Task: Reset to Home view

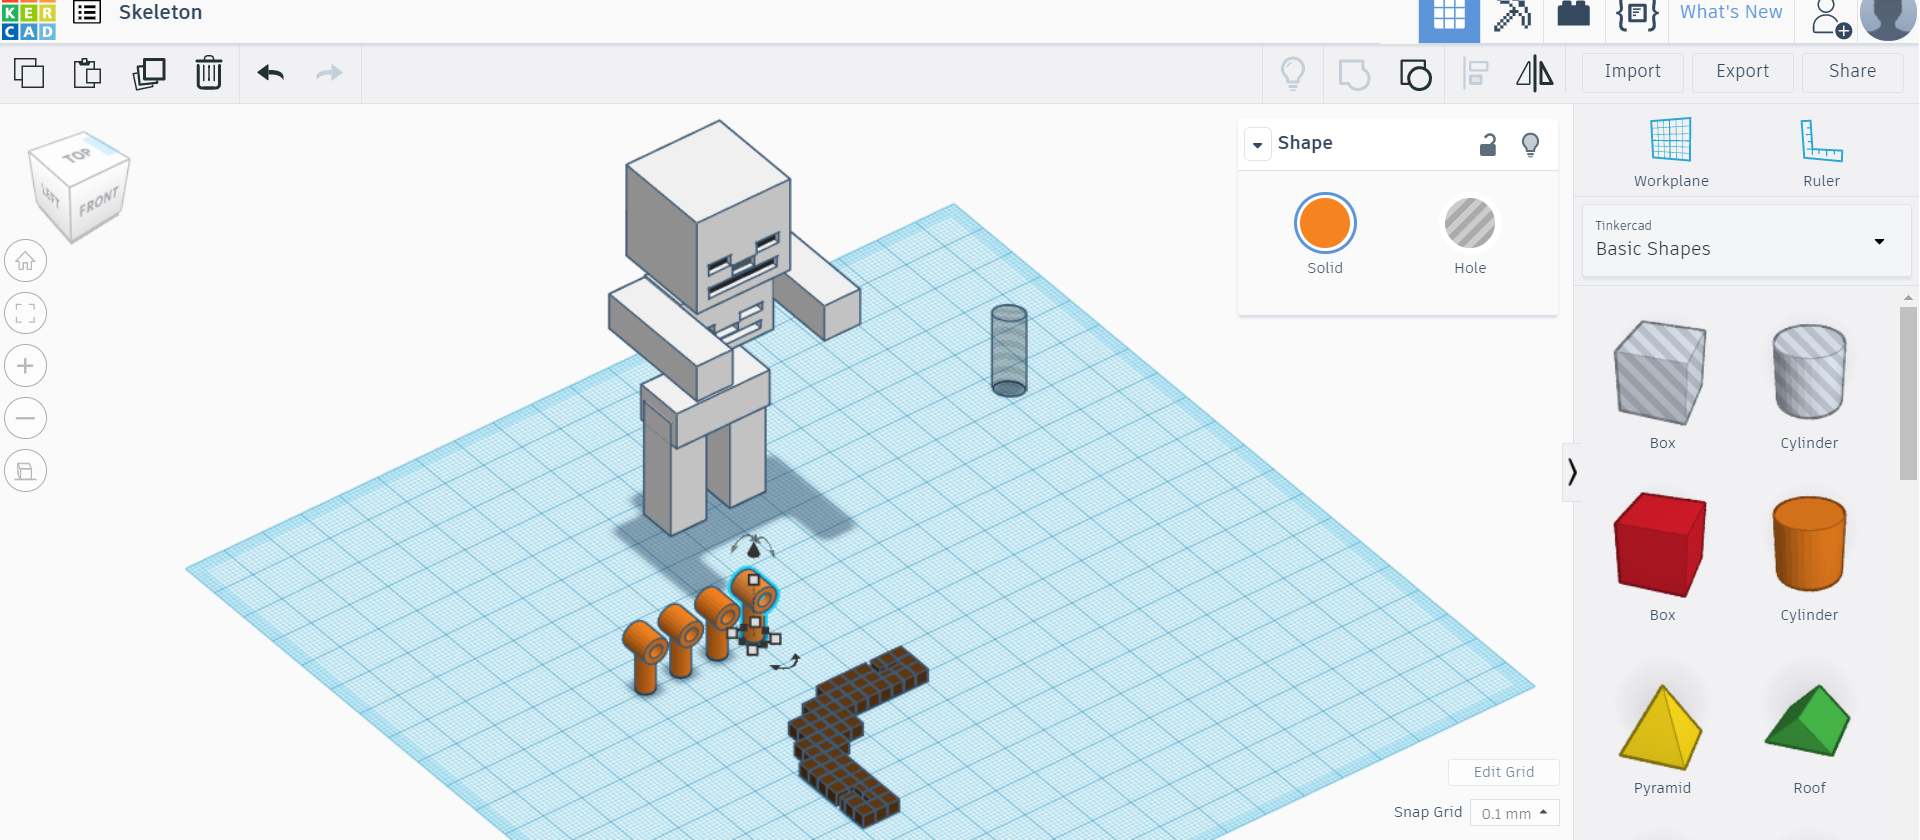Action: click(x=26, y=261)
